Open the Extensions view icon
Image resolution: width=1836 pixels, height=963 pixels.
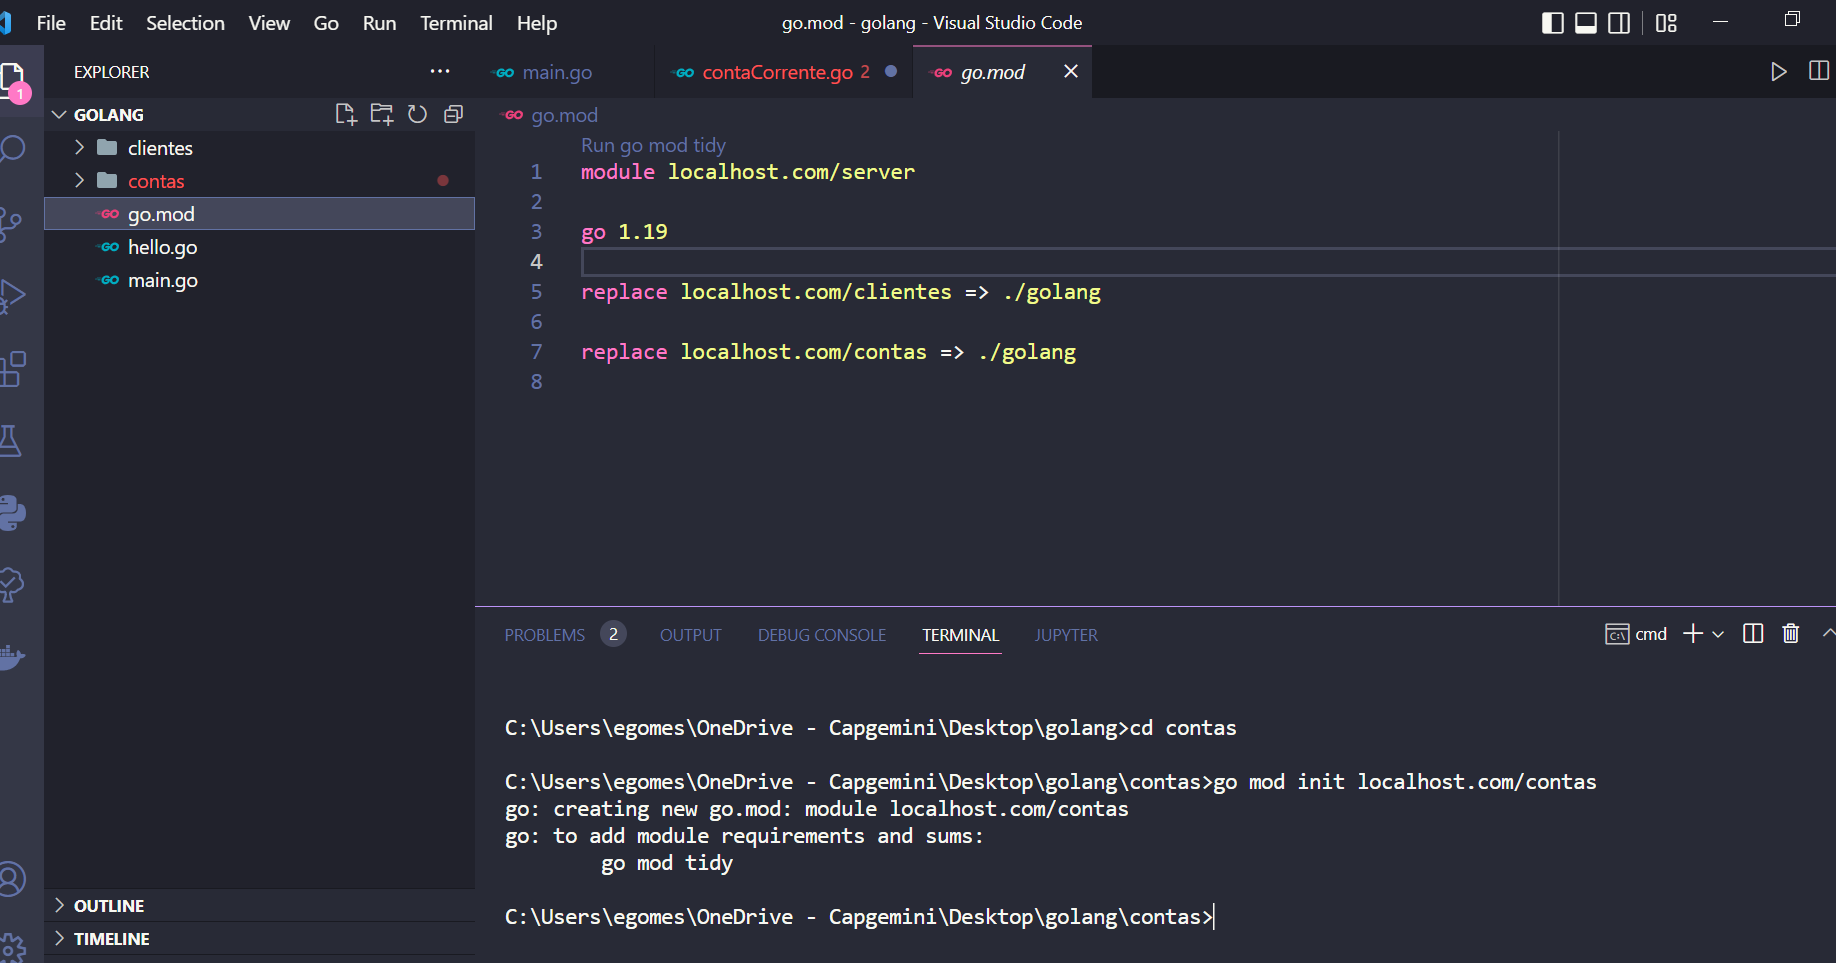click(x=12, y=369)
